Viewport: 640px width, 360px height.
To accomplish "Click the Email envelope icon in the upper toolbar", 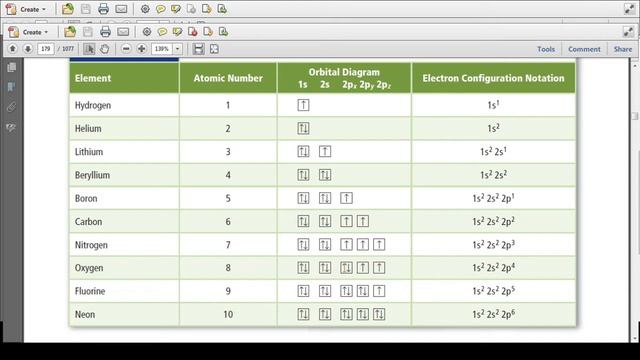I will [x=121, y=9].
